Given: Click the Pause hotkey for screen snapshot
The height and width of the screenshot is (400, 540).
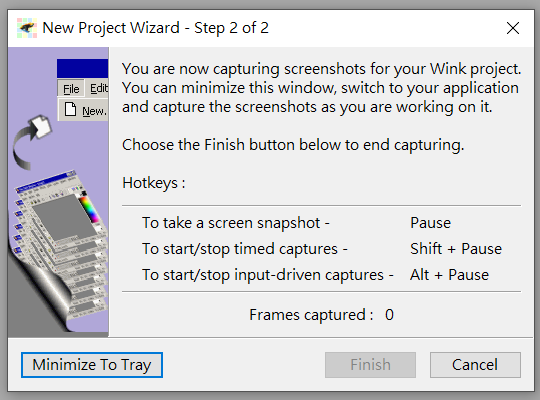Looking at the screenshot, I should coord(430,223).
